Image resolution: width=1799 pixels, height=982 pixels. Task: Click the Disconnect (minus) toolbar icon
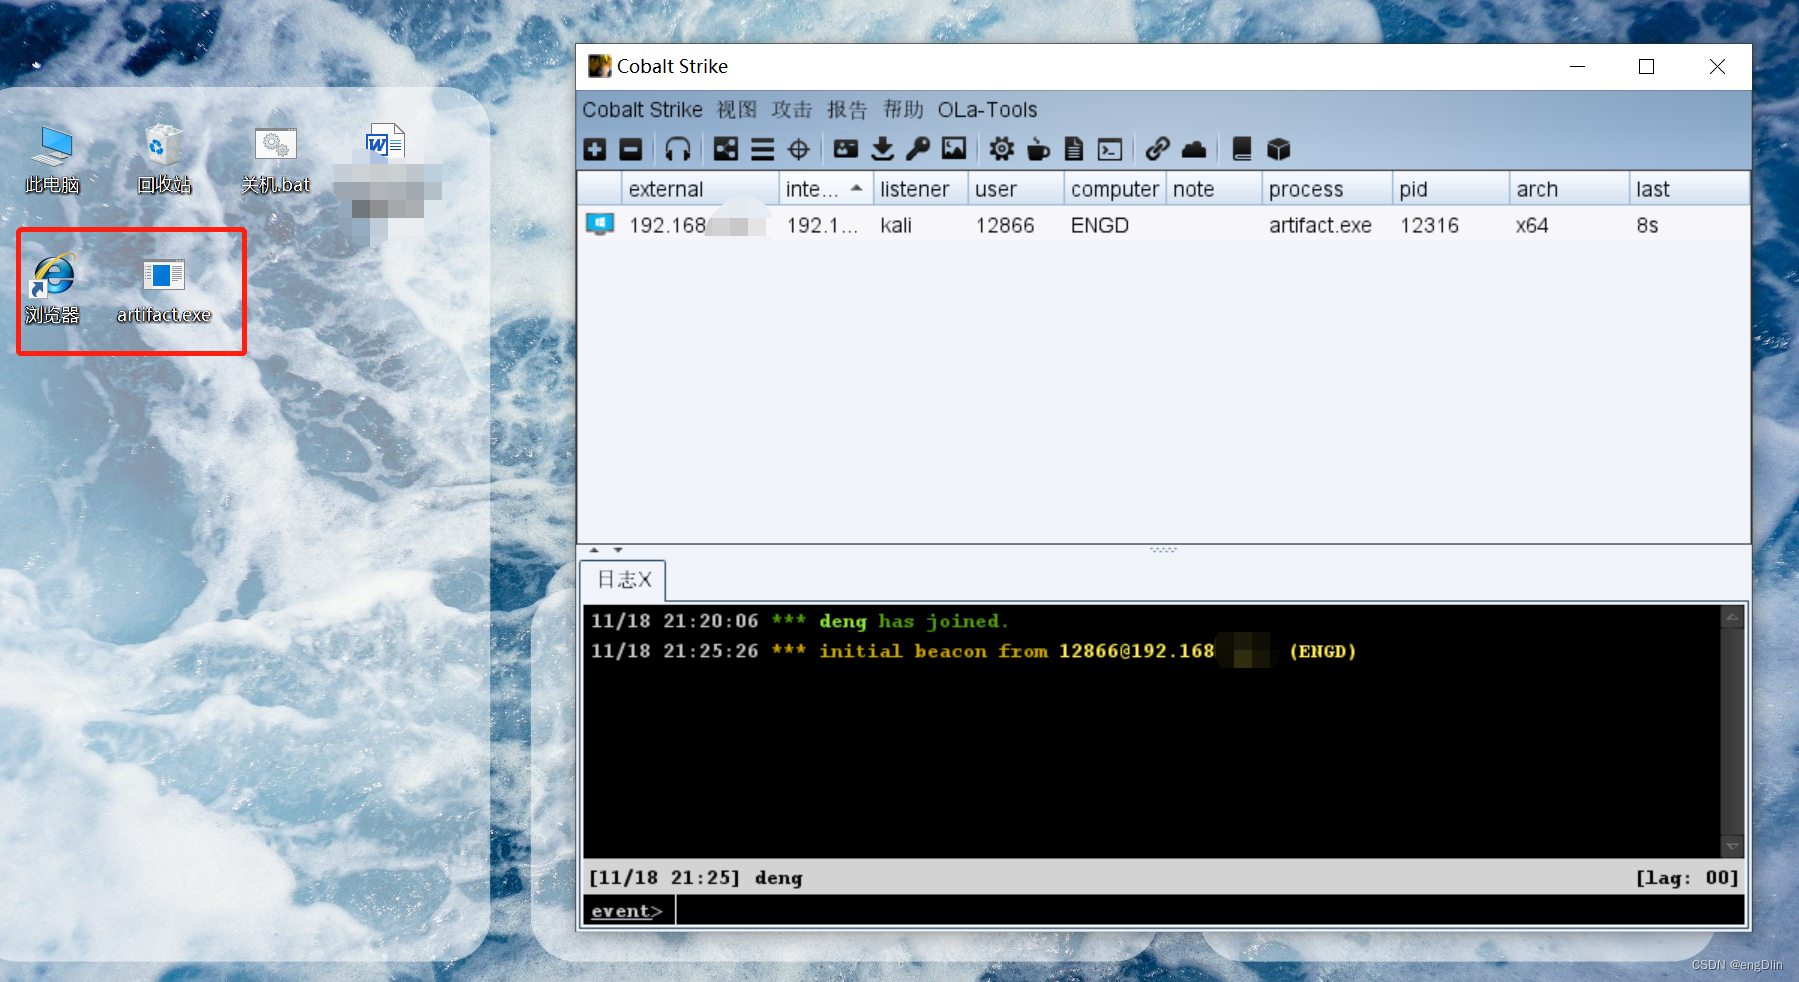coord(631,150)
